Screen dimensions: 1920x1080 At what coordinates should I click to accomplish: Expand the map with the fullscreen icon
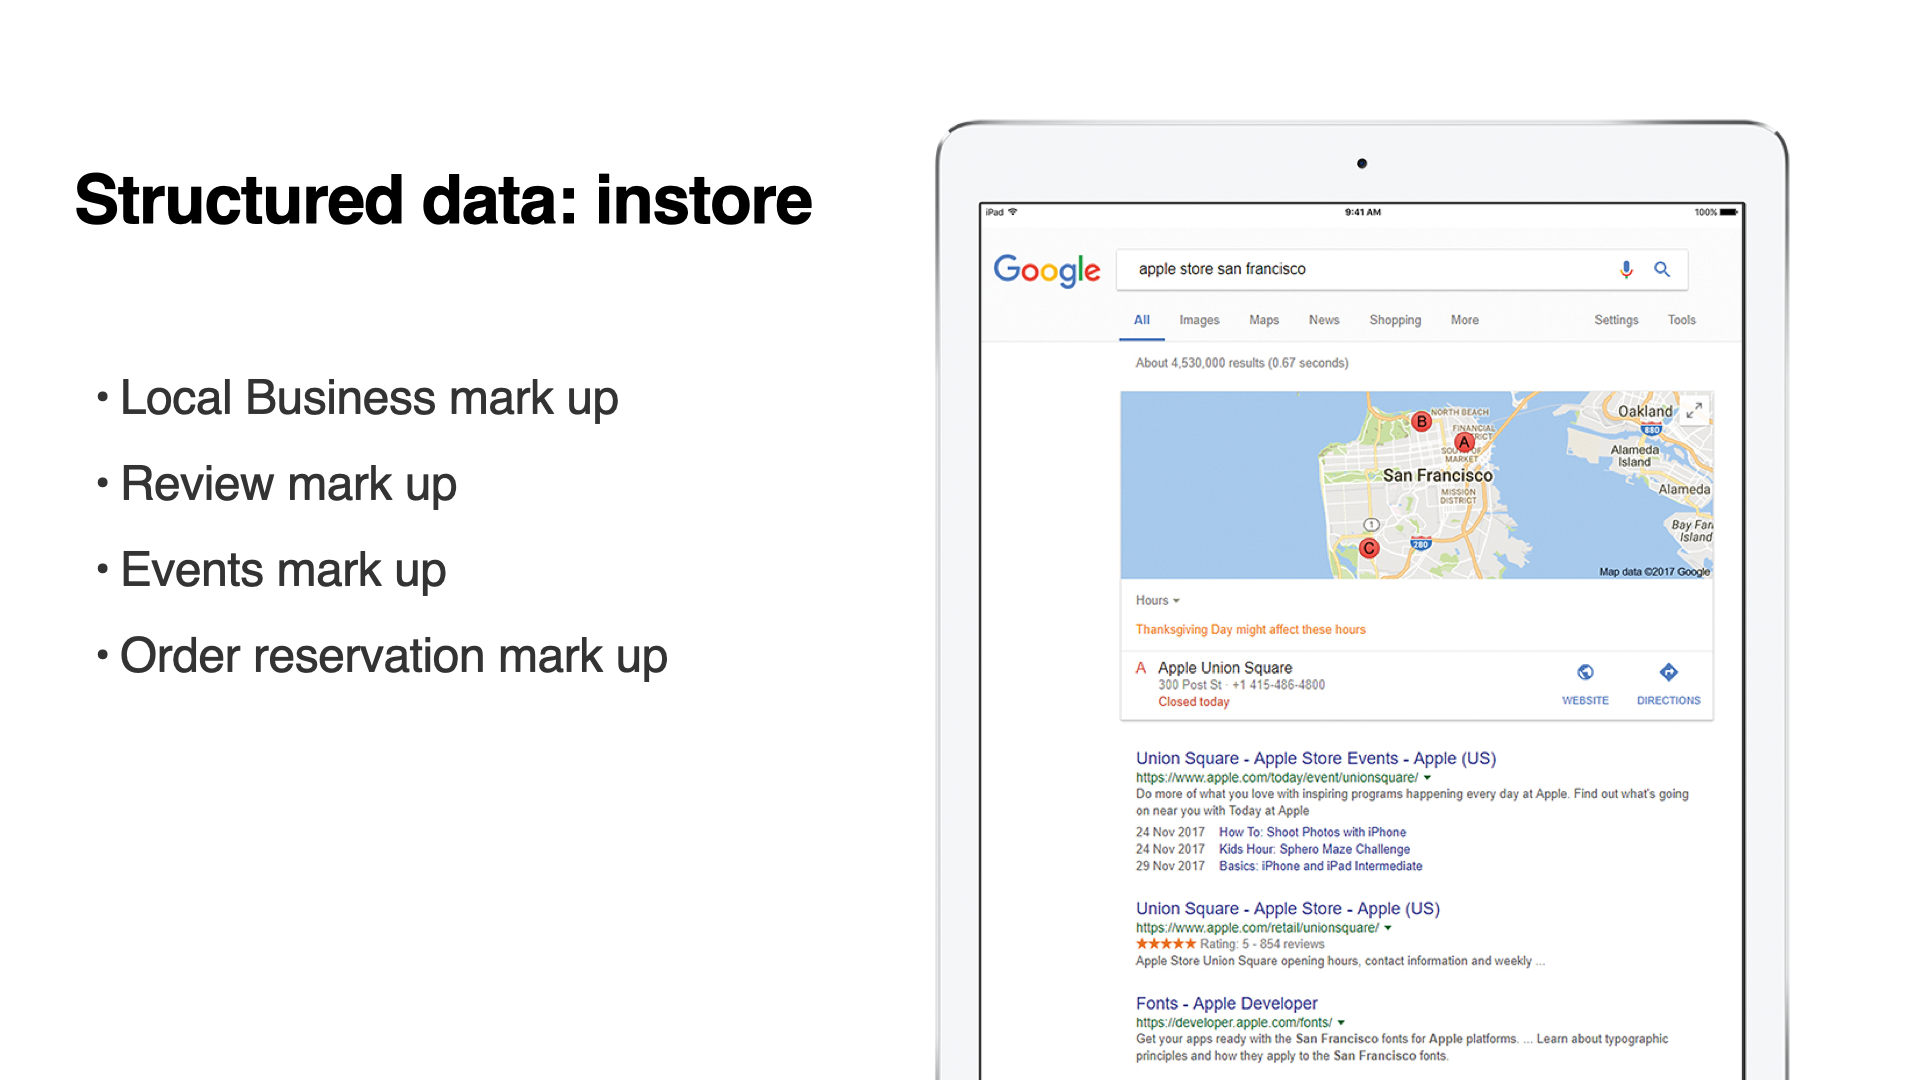1694,410
